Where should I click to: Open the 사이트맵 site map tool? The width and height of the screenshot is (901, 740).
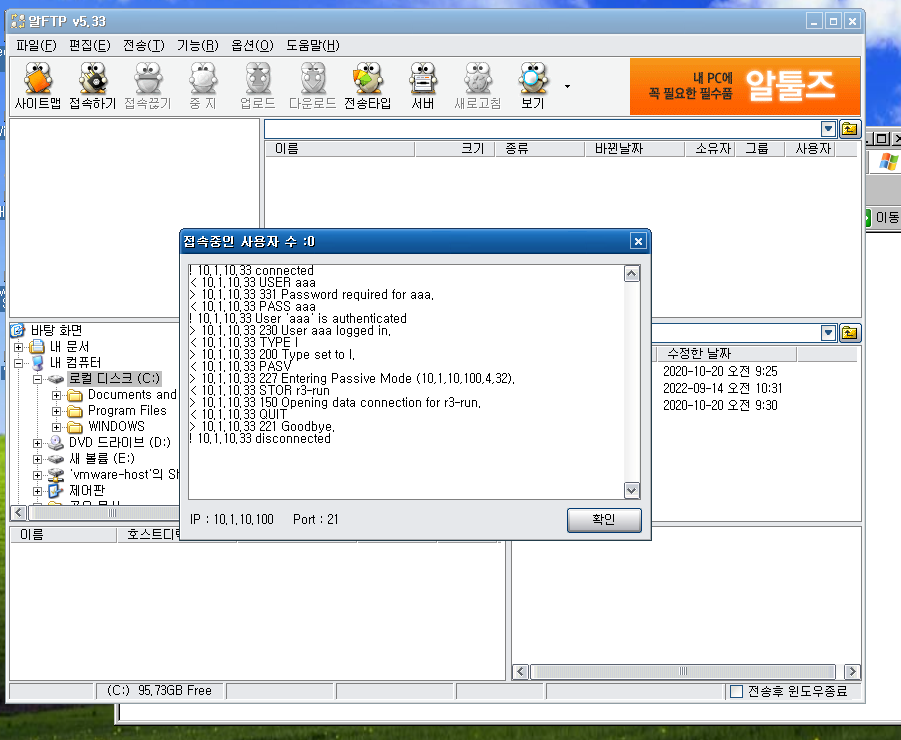point(37,86)
